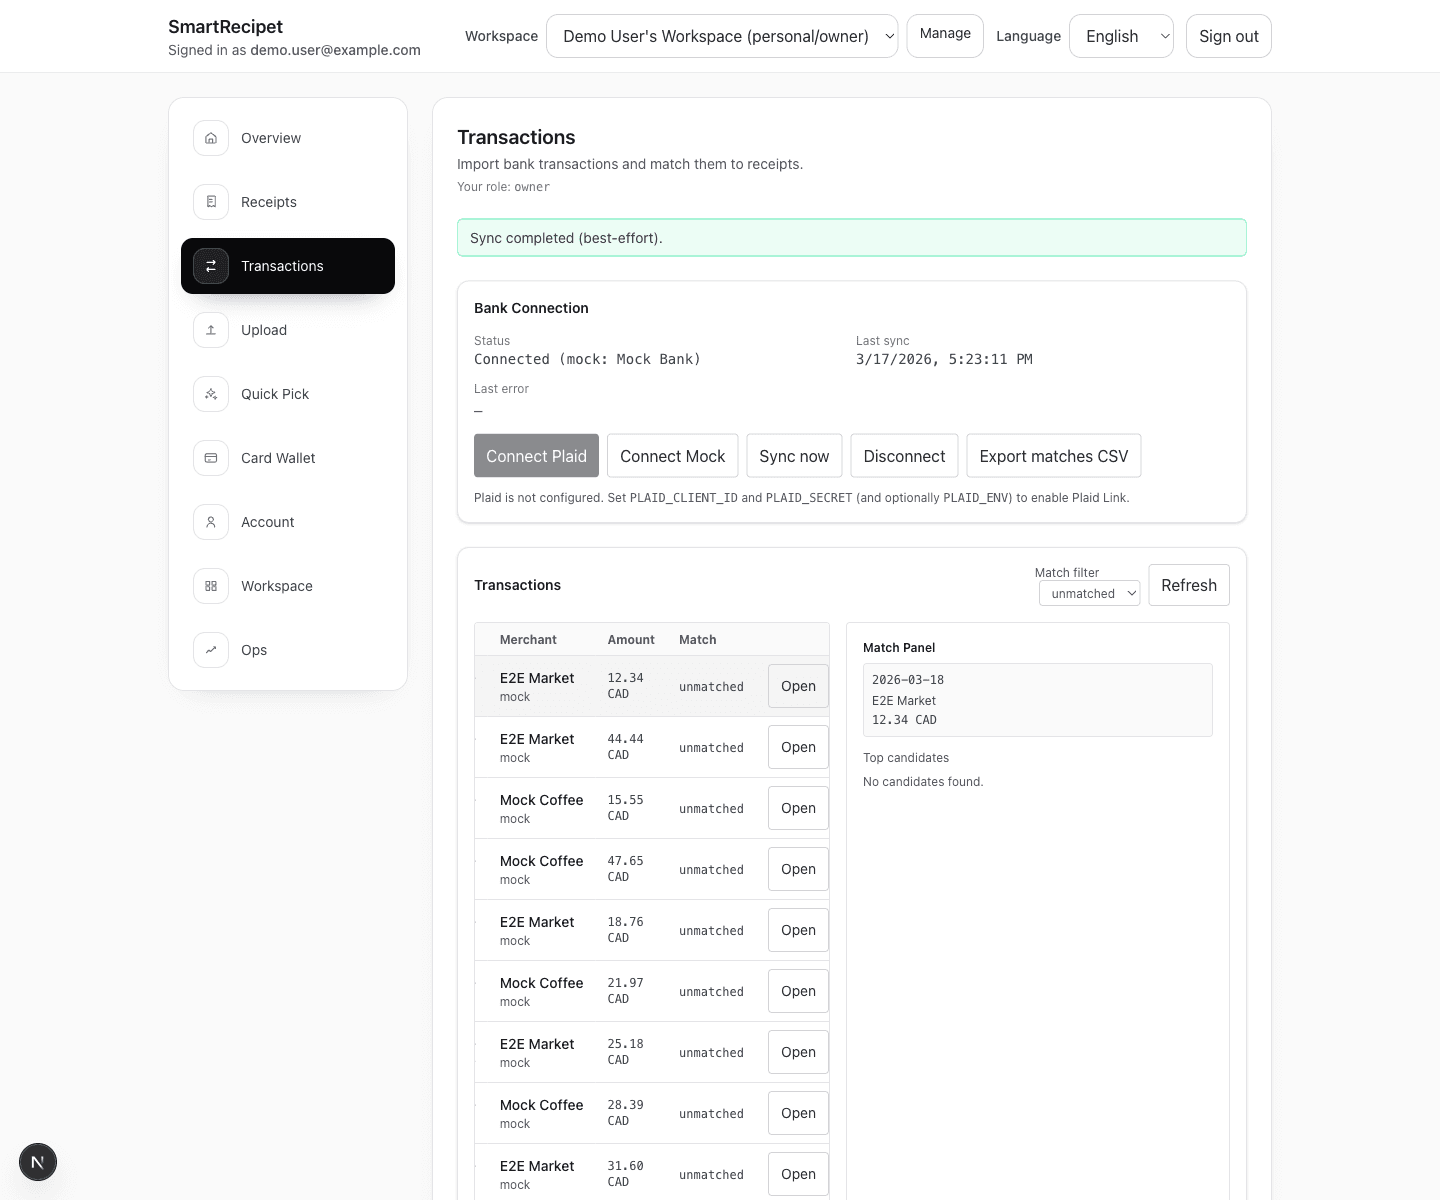Select the Account person icon
This screenshot has height=1200, width=1440.
(x=210, y=522)
